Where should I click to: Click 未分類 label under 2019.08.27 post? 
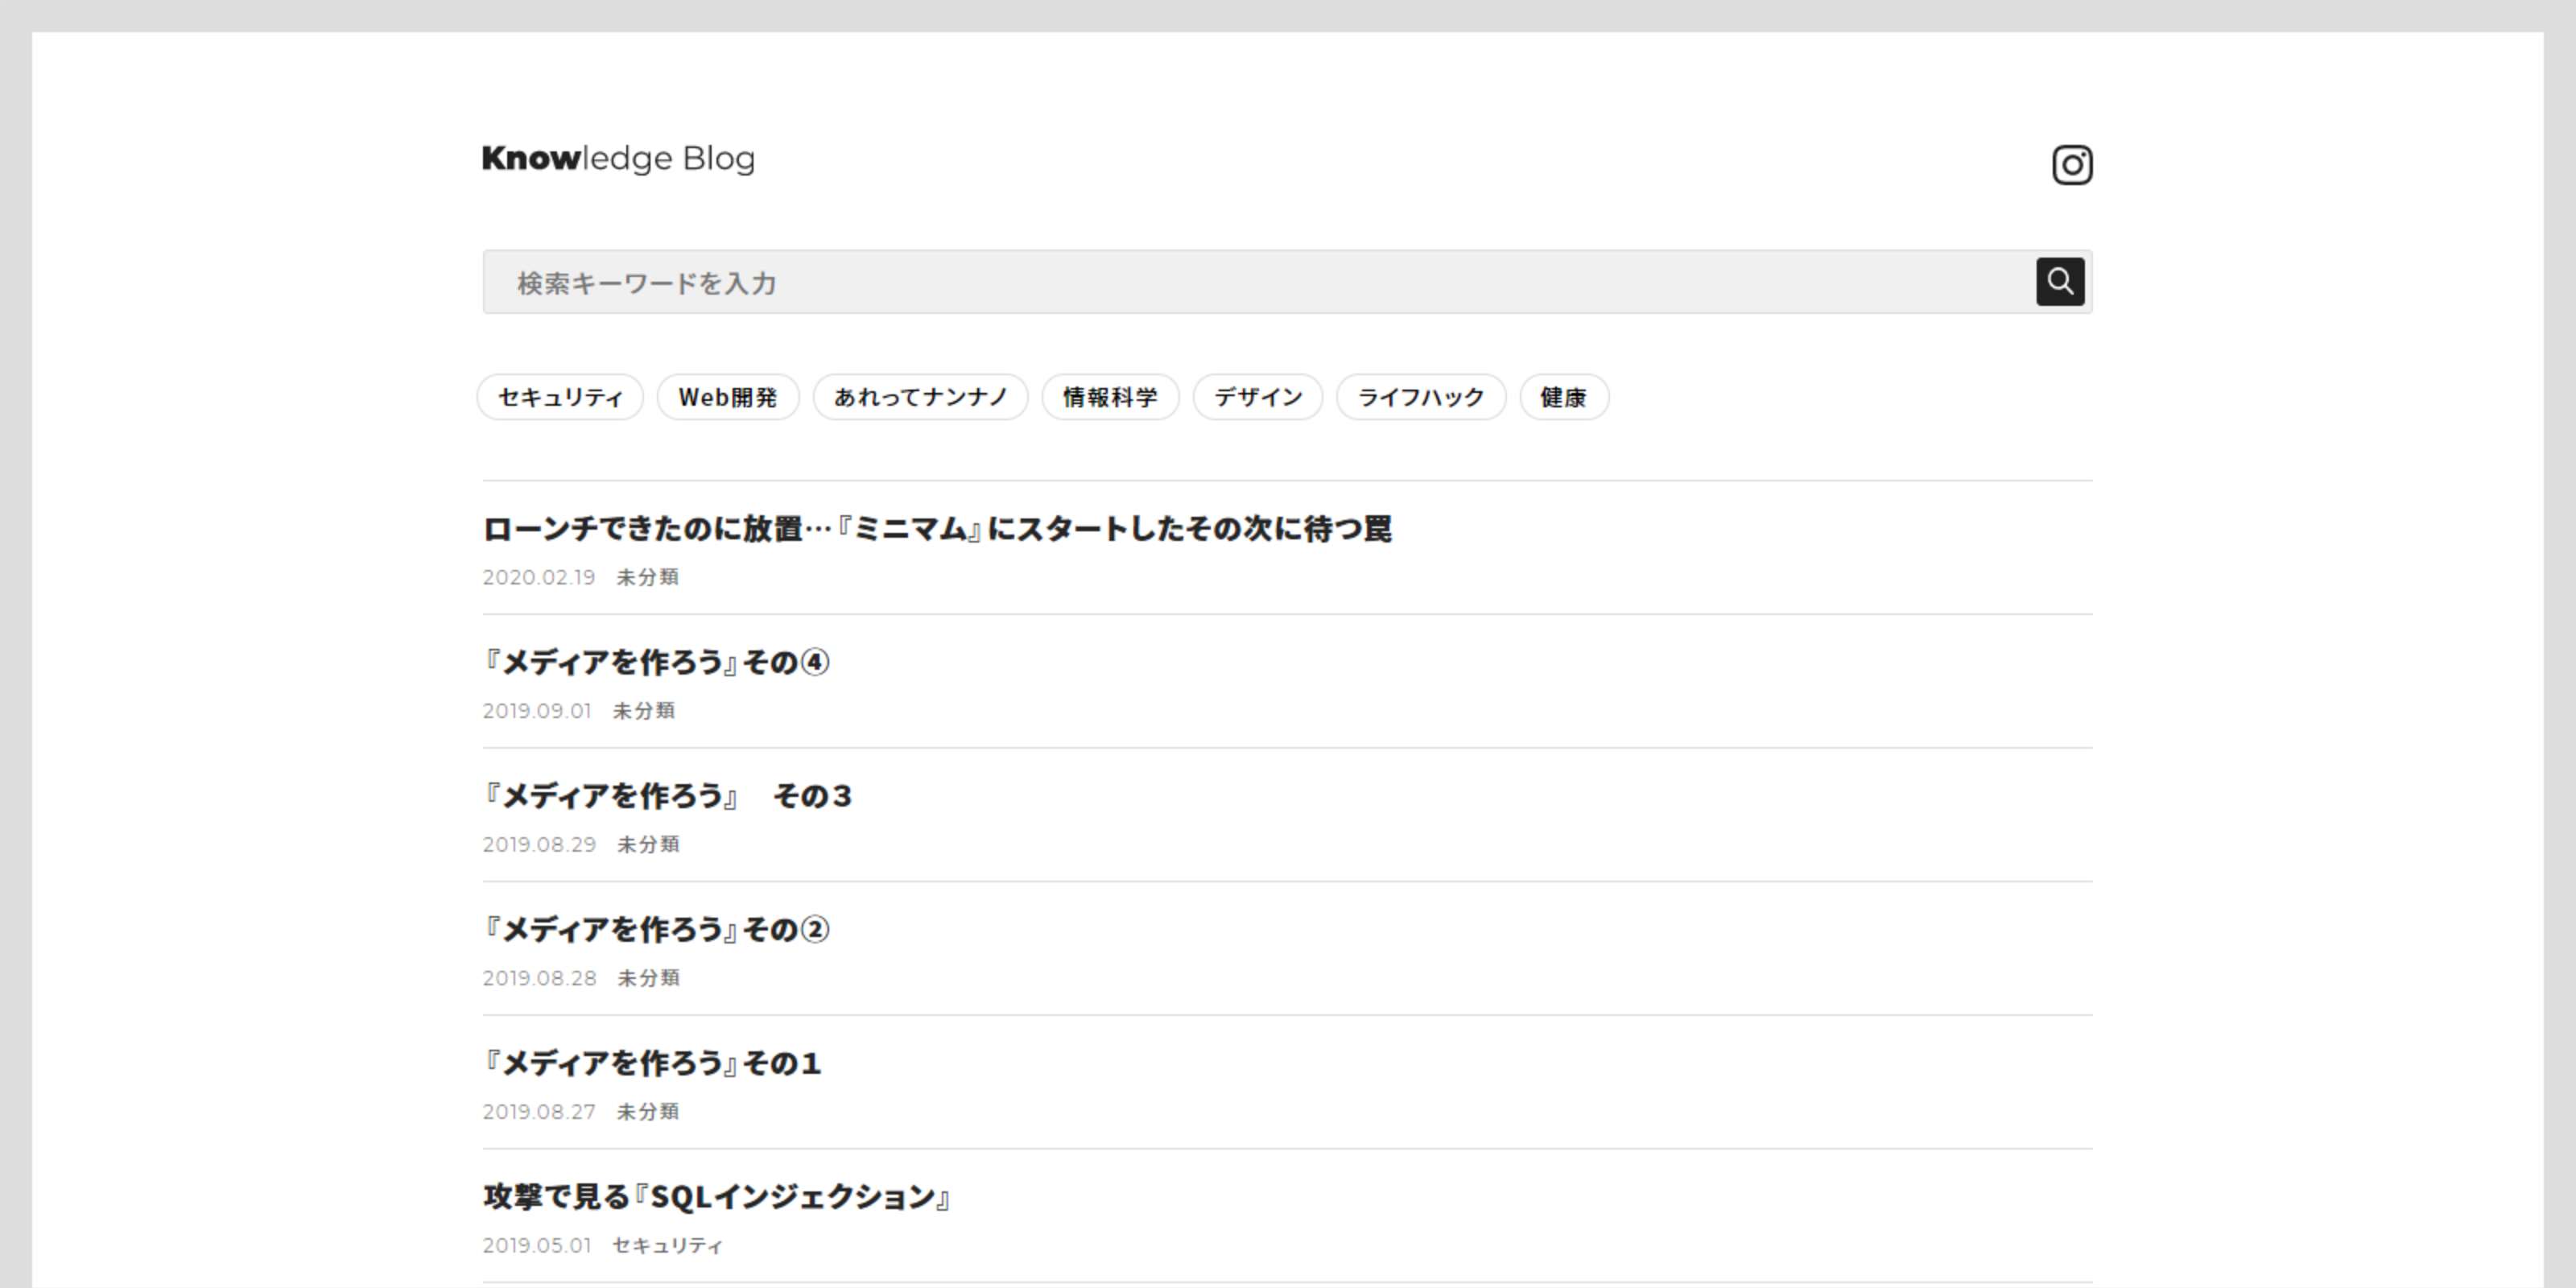pos(647,1111)
